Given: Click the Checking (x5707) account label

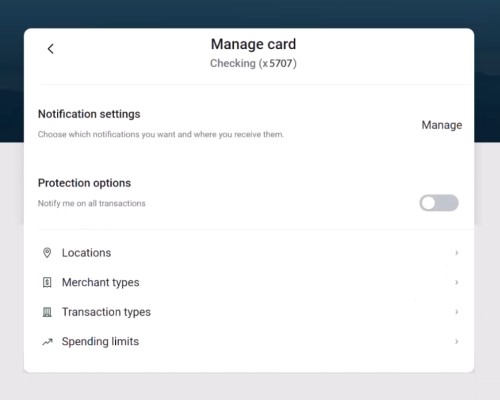Looking at the screenshot, I should [253, 63].
